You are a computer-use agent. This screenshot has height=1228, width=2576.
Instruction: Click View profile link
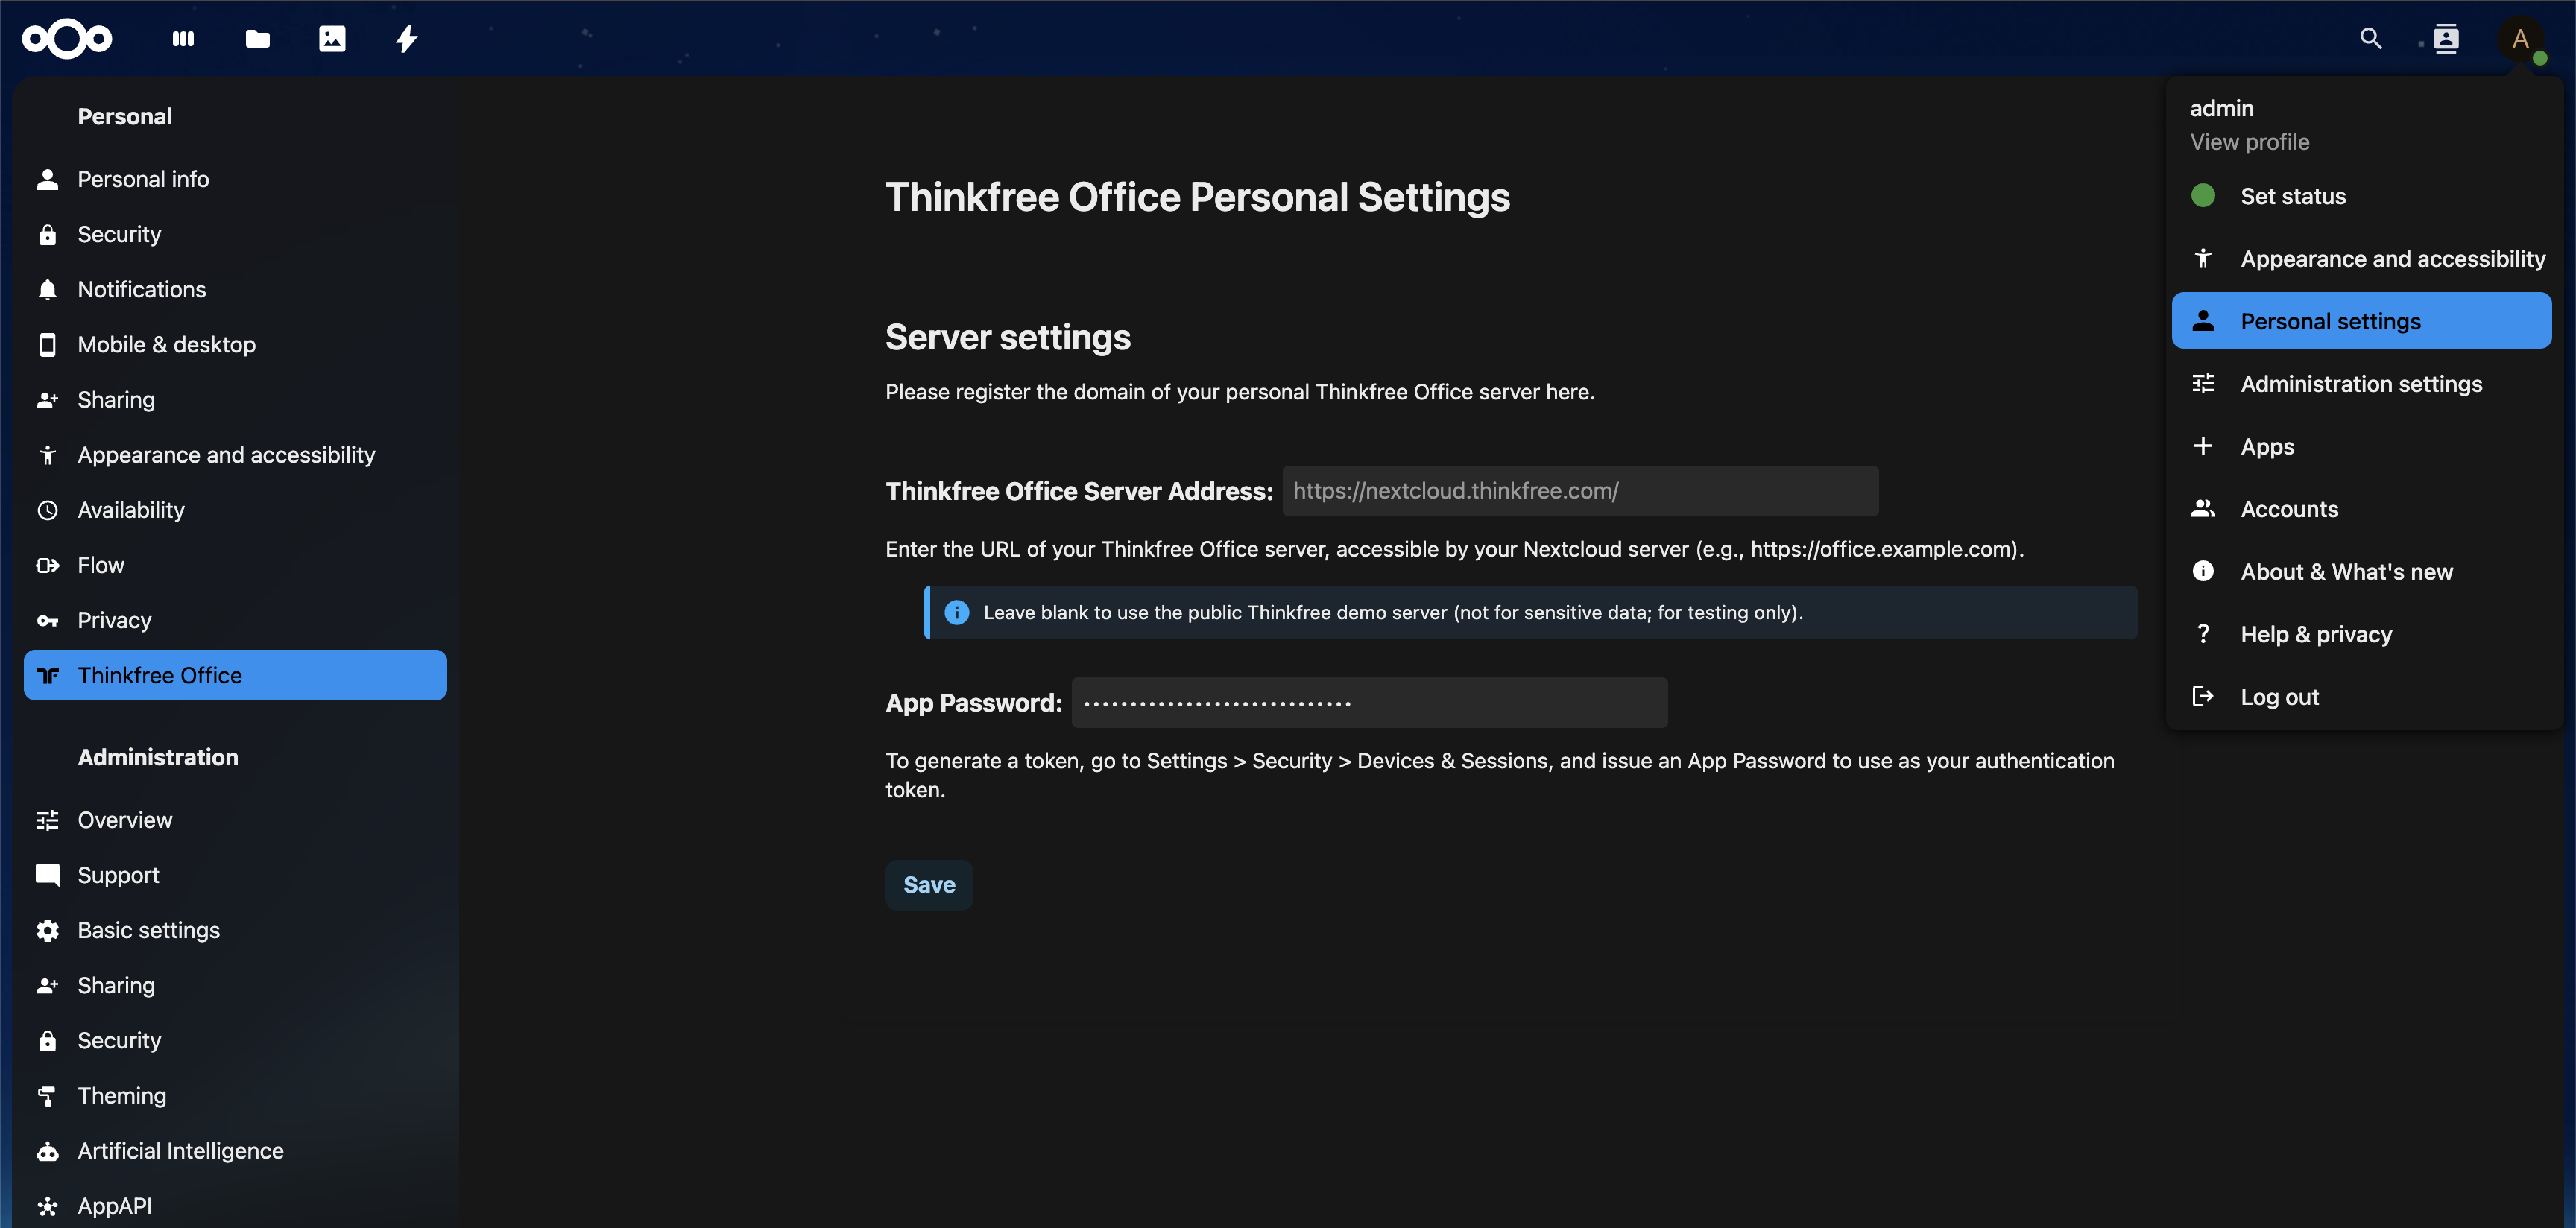(x=2249, y=142)
